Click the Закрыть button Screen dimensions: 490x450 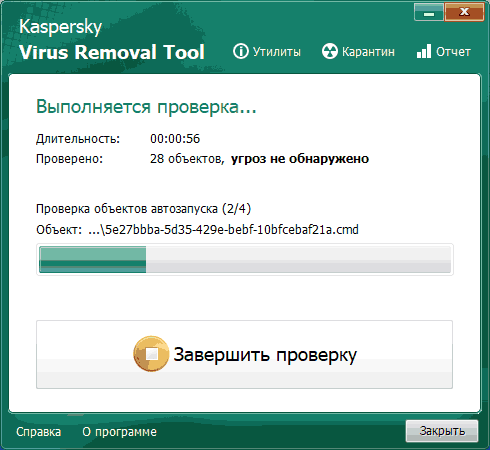(442, 431)
